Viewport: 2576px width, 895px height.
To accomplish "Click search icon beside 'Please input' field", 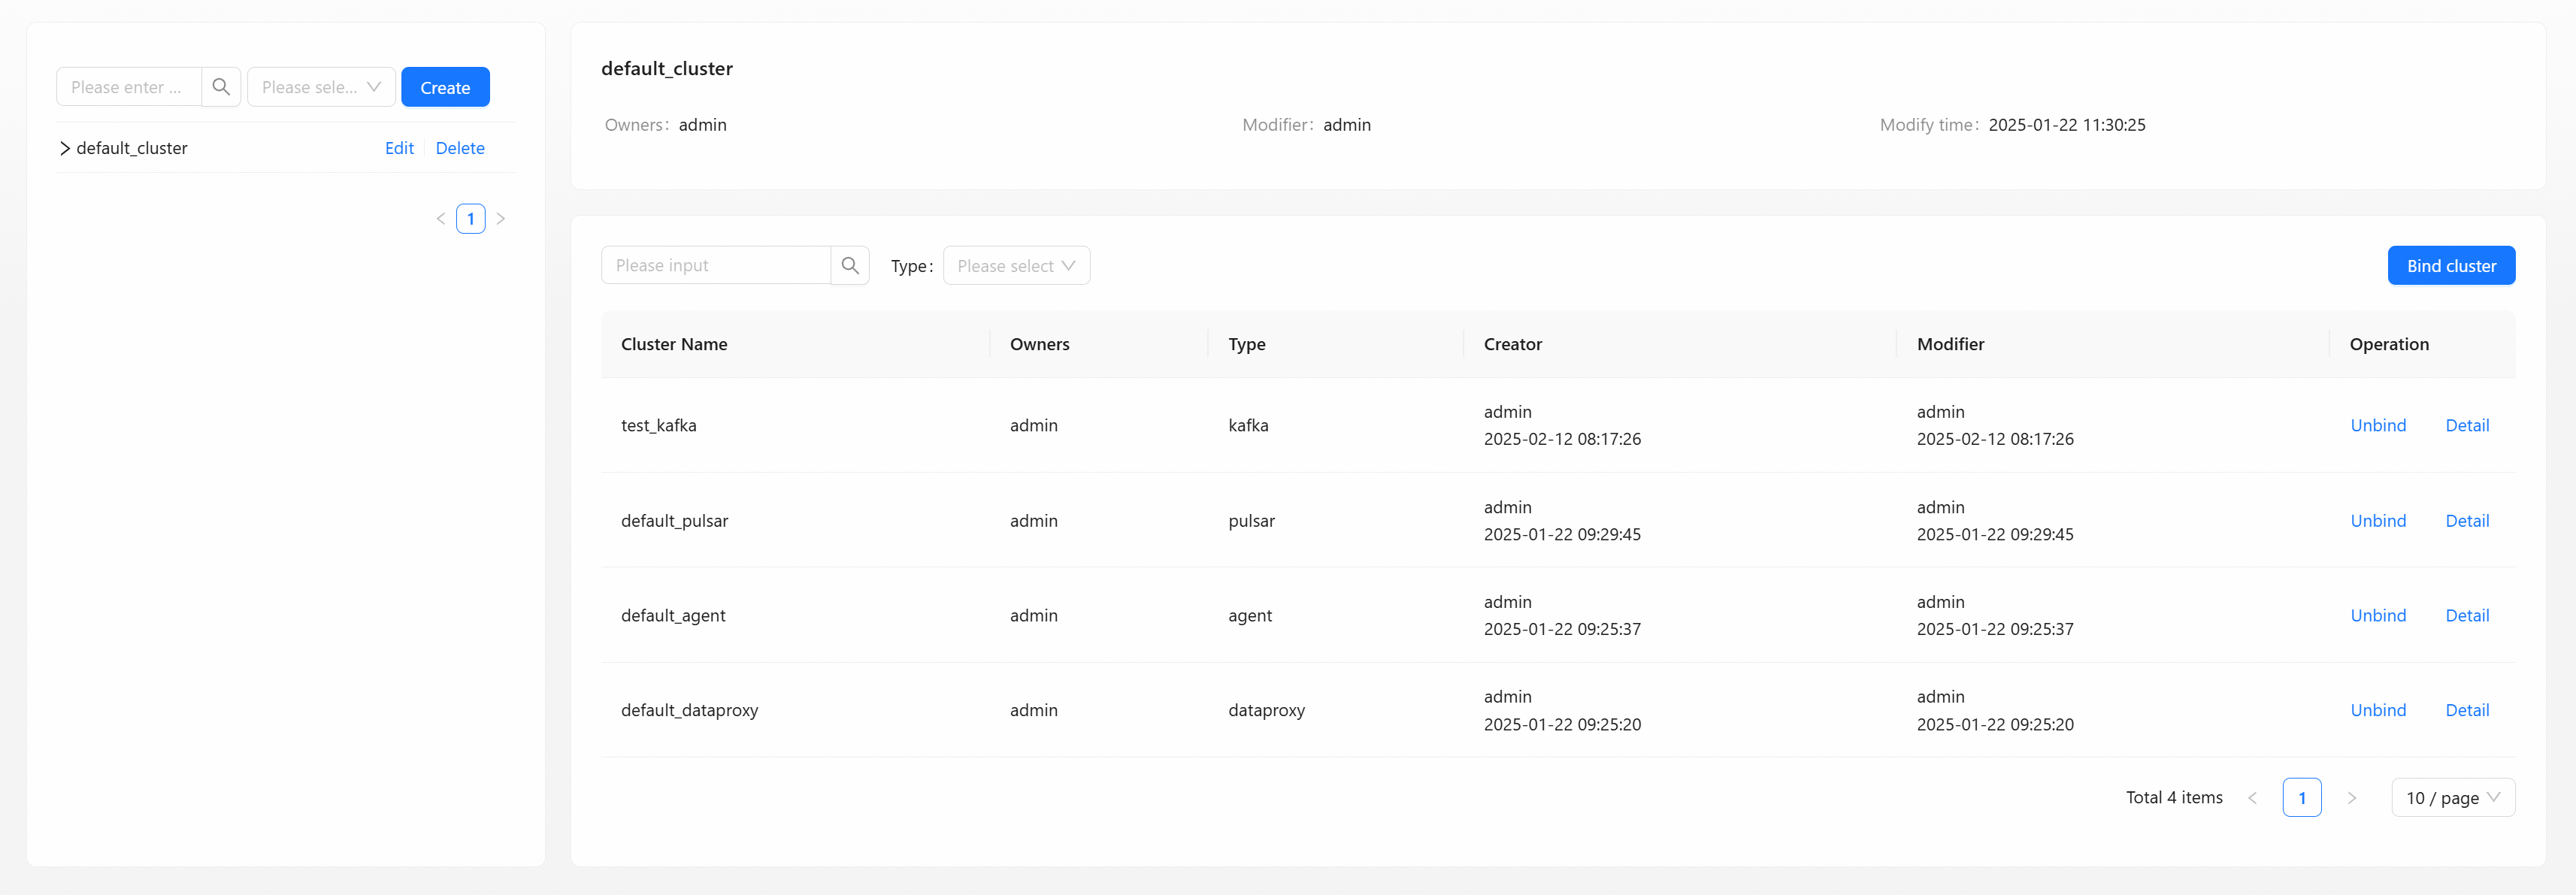I will 849,265.
